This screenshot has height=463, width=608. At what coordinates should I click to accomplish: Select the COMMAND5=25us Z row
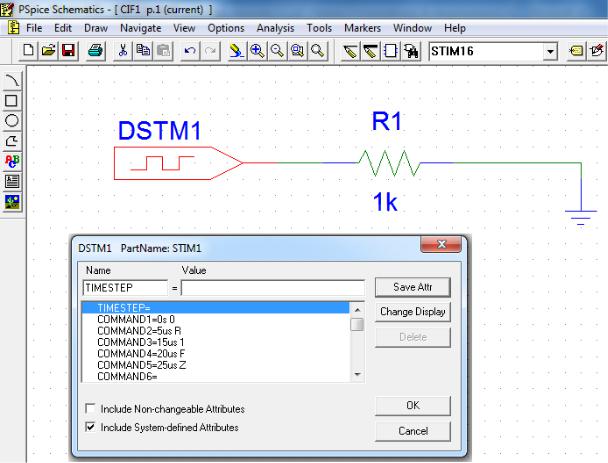(216, 365)
